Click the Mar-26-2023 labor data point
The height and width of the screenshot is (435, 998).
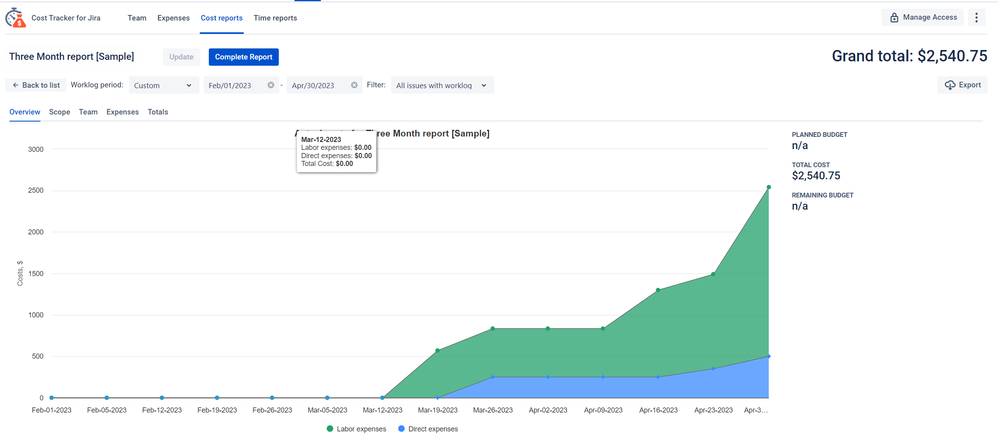click(493, 329)
